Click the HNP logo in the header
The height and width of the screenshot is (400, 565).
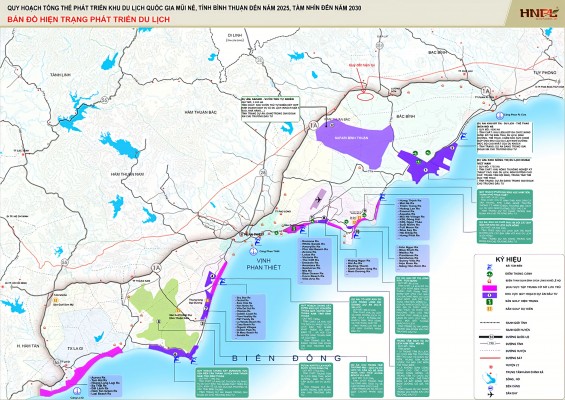point(538,14)
